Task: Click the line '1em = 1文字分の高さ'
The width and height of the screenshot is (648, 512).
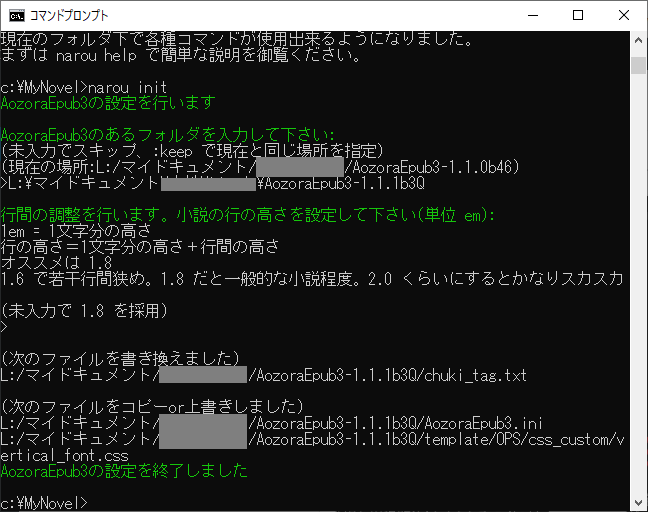Action: point(76,231)
